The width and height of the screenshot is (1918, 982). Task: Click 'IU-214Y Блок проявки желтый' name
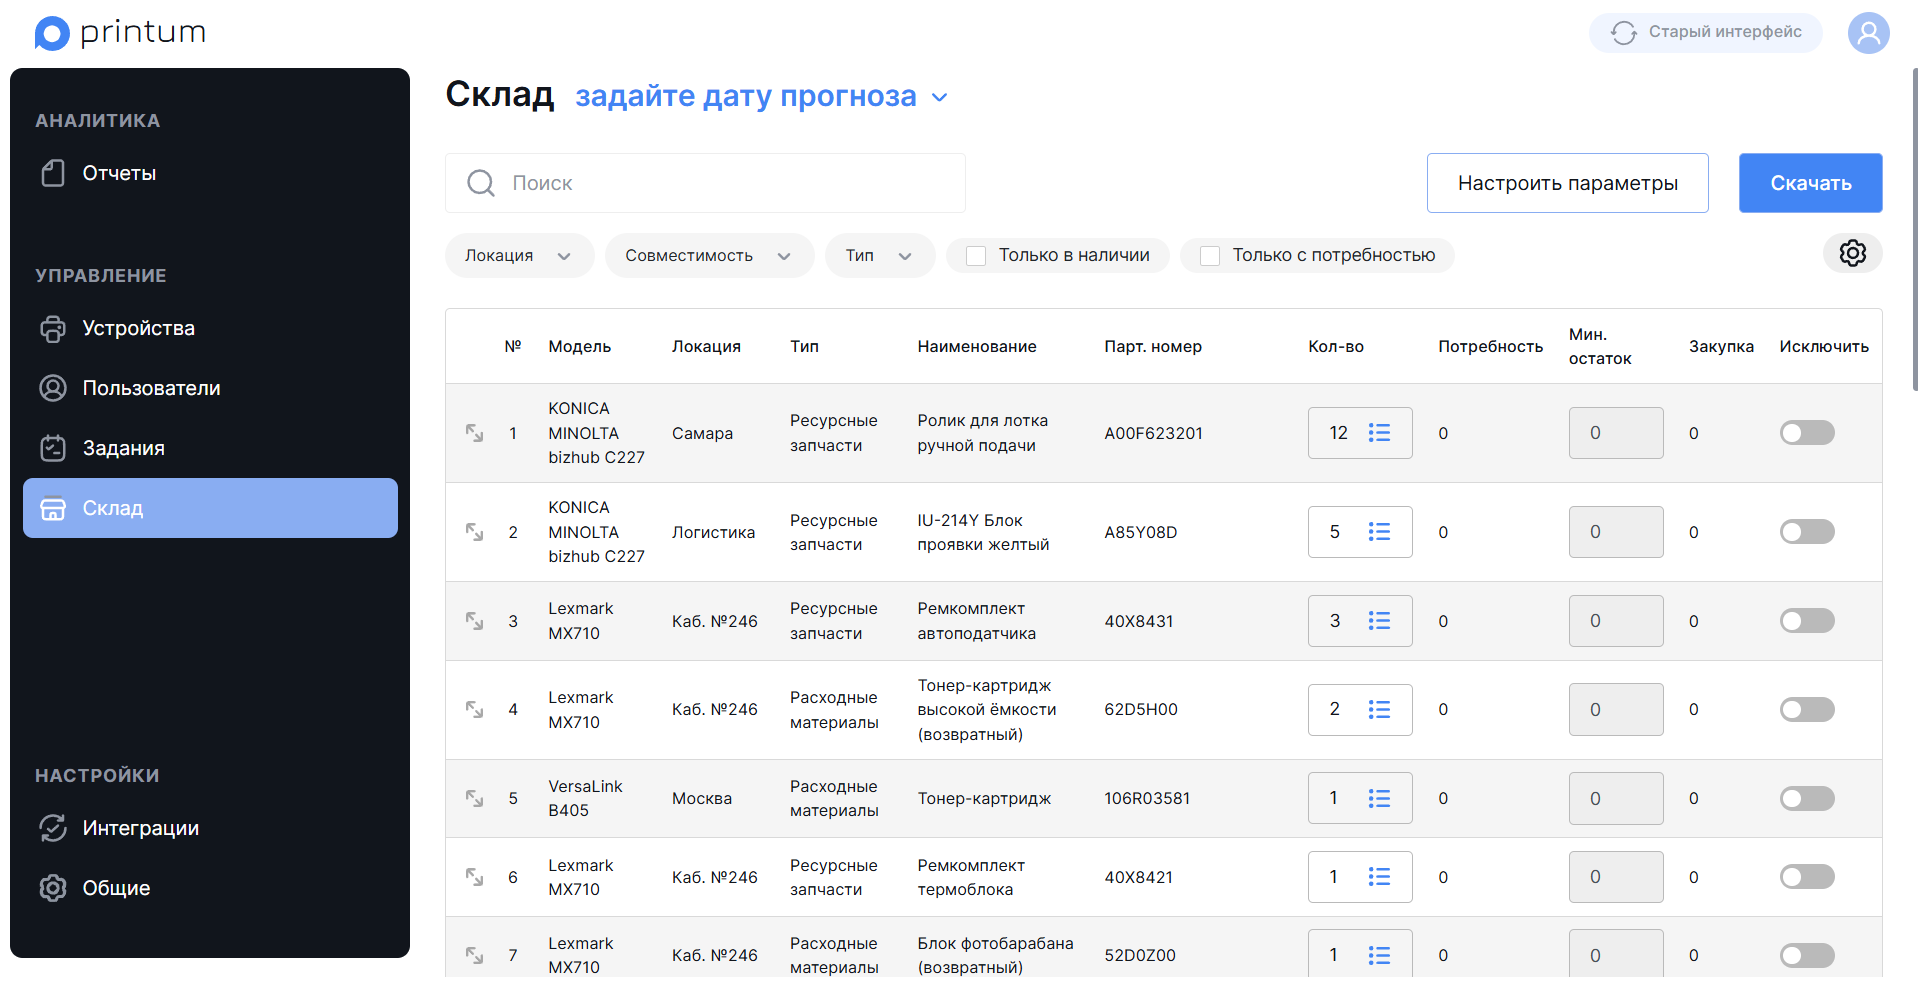(x=983, y=532)
